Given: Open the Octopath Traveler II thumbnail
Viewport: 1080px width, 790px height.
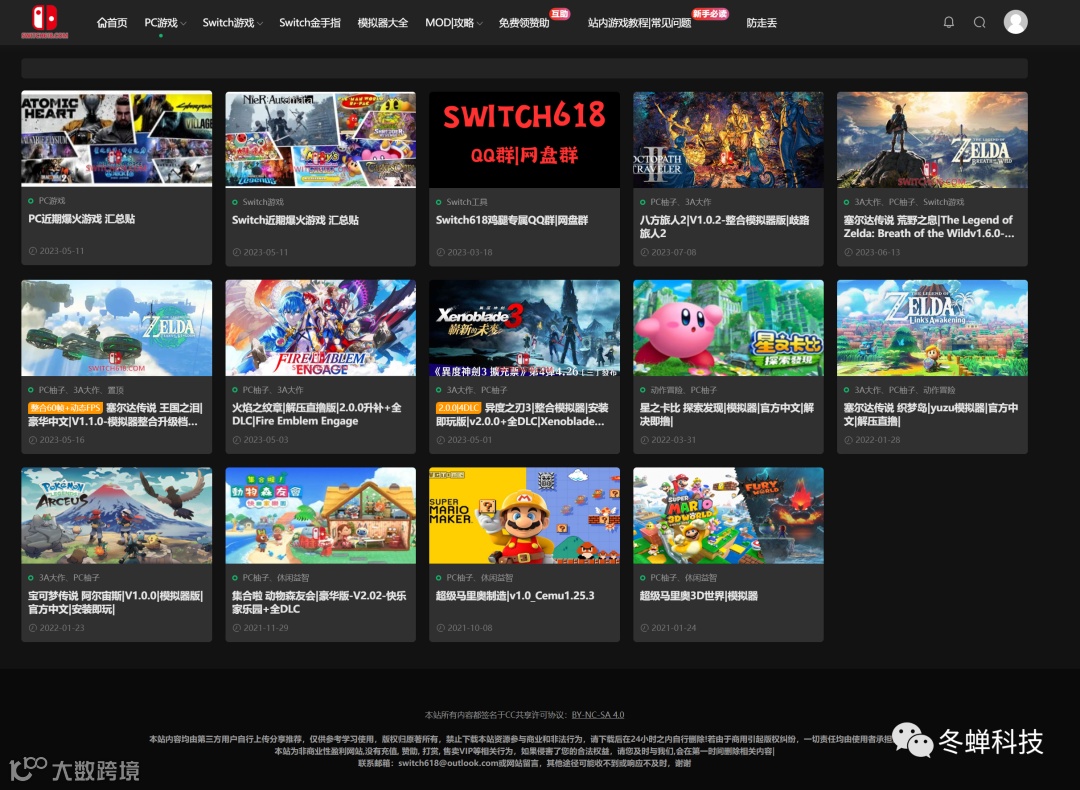Looking at the screenshot, I should point(728,139).
